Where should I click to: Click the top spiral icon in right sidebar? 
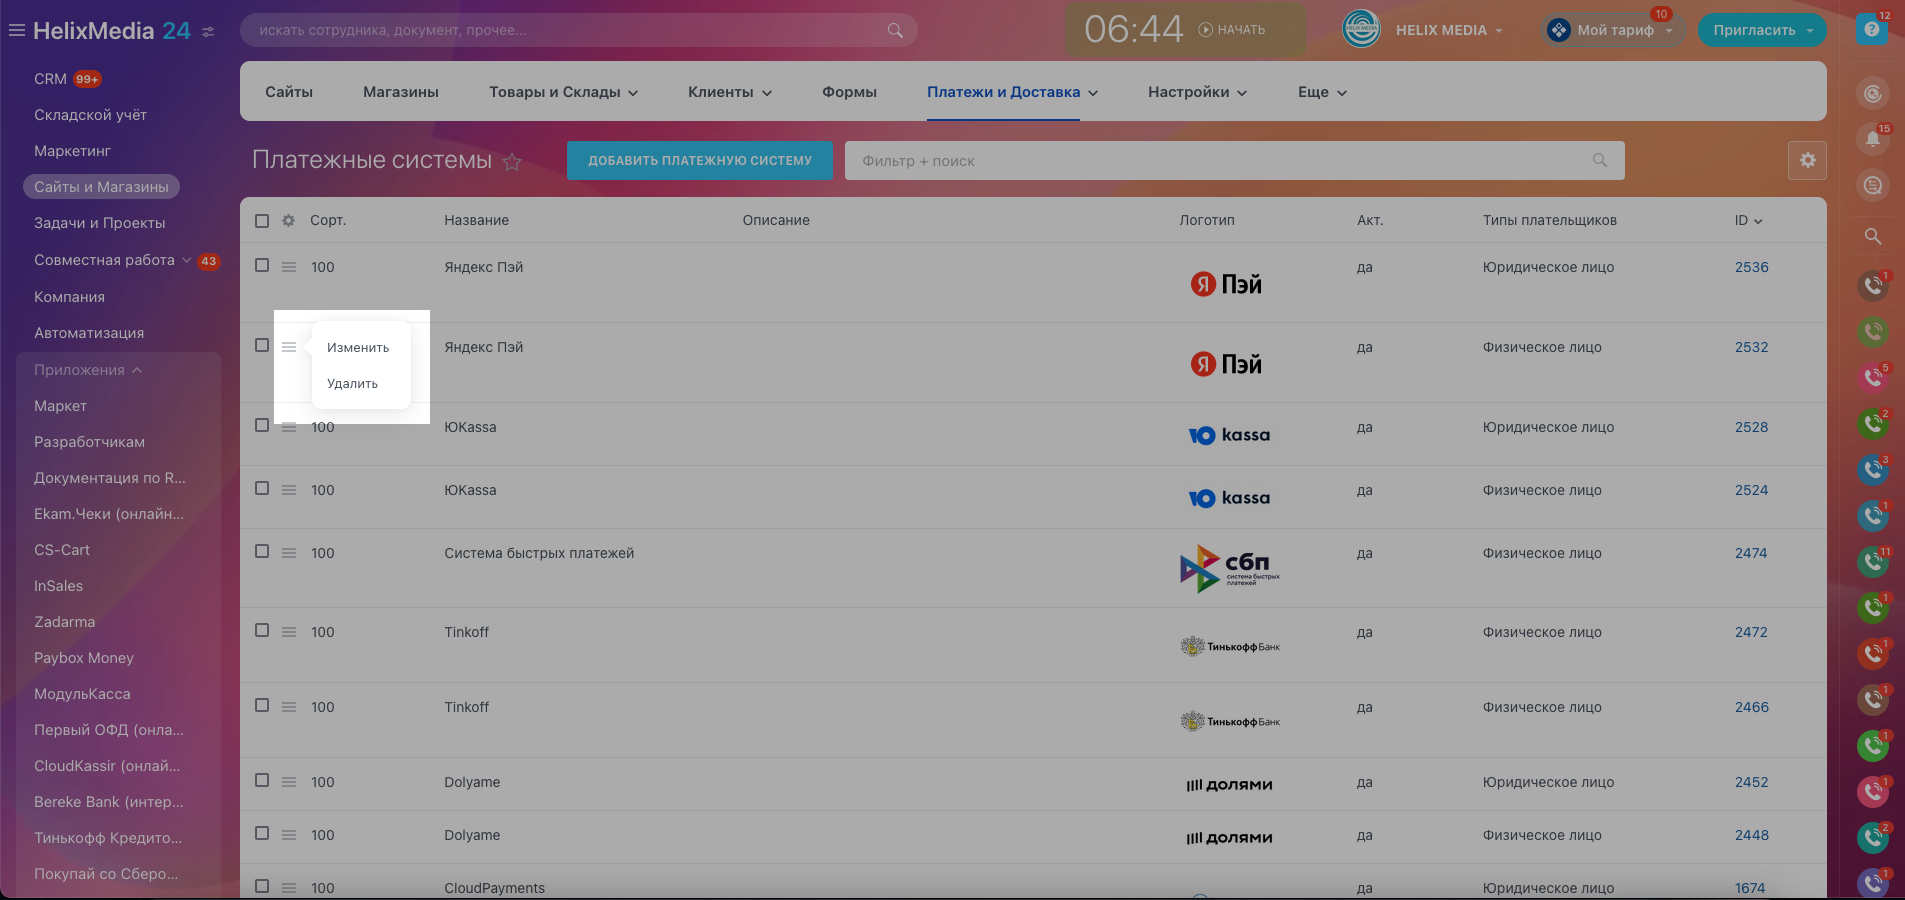1873,94
